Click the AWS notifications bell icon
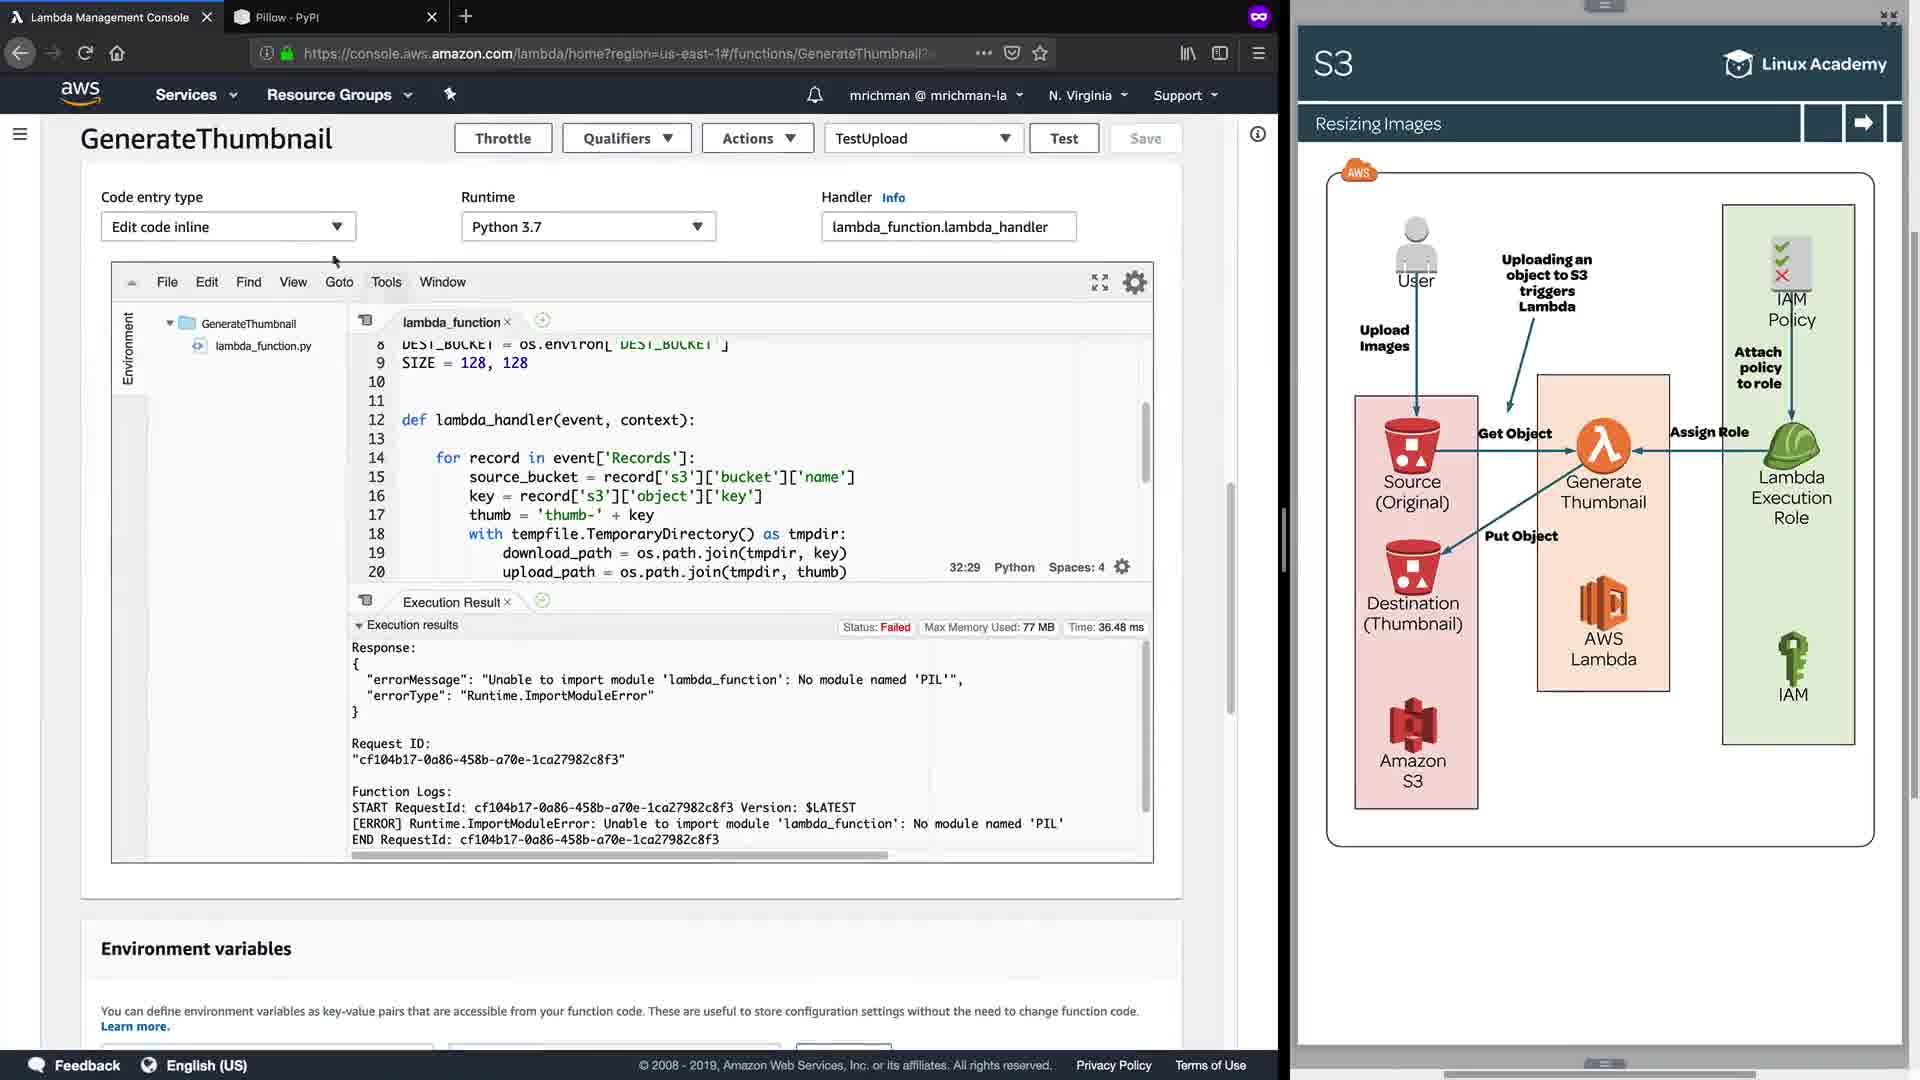1920x1080 pixels. [814, 95]
